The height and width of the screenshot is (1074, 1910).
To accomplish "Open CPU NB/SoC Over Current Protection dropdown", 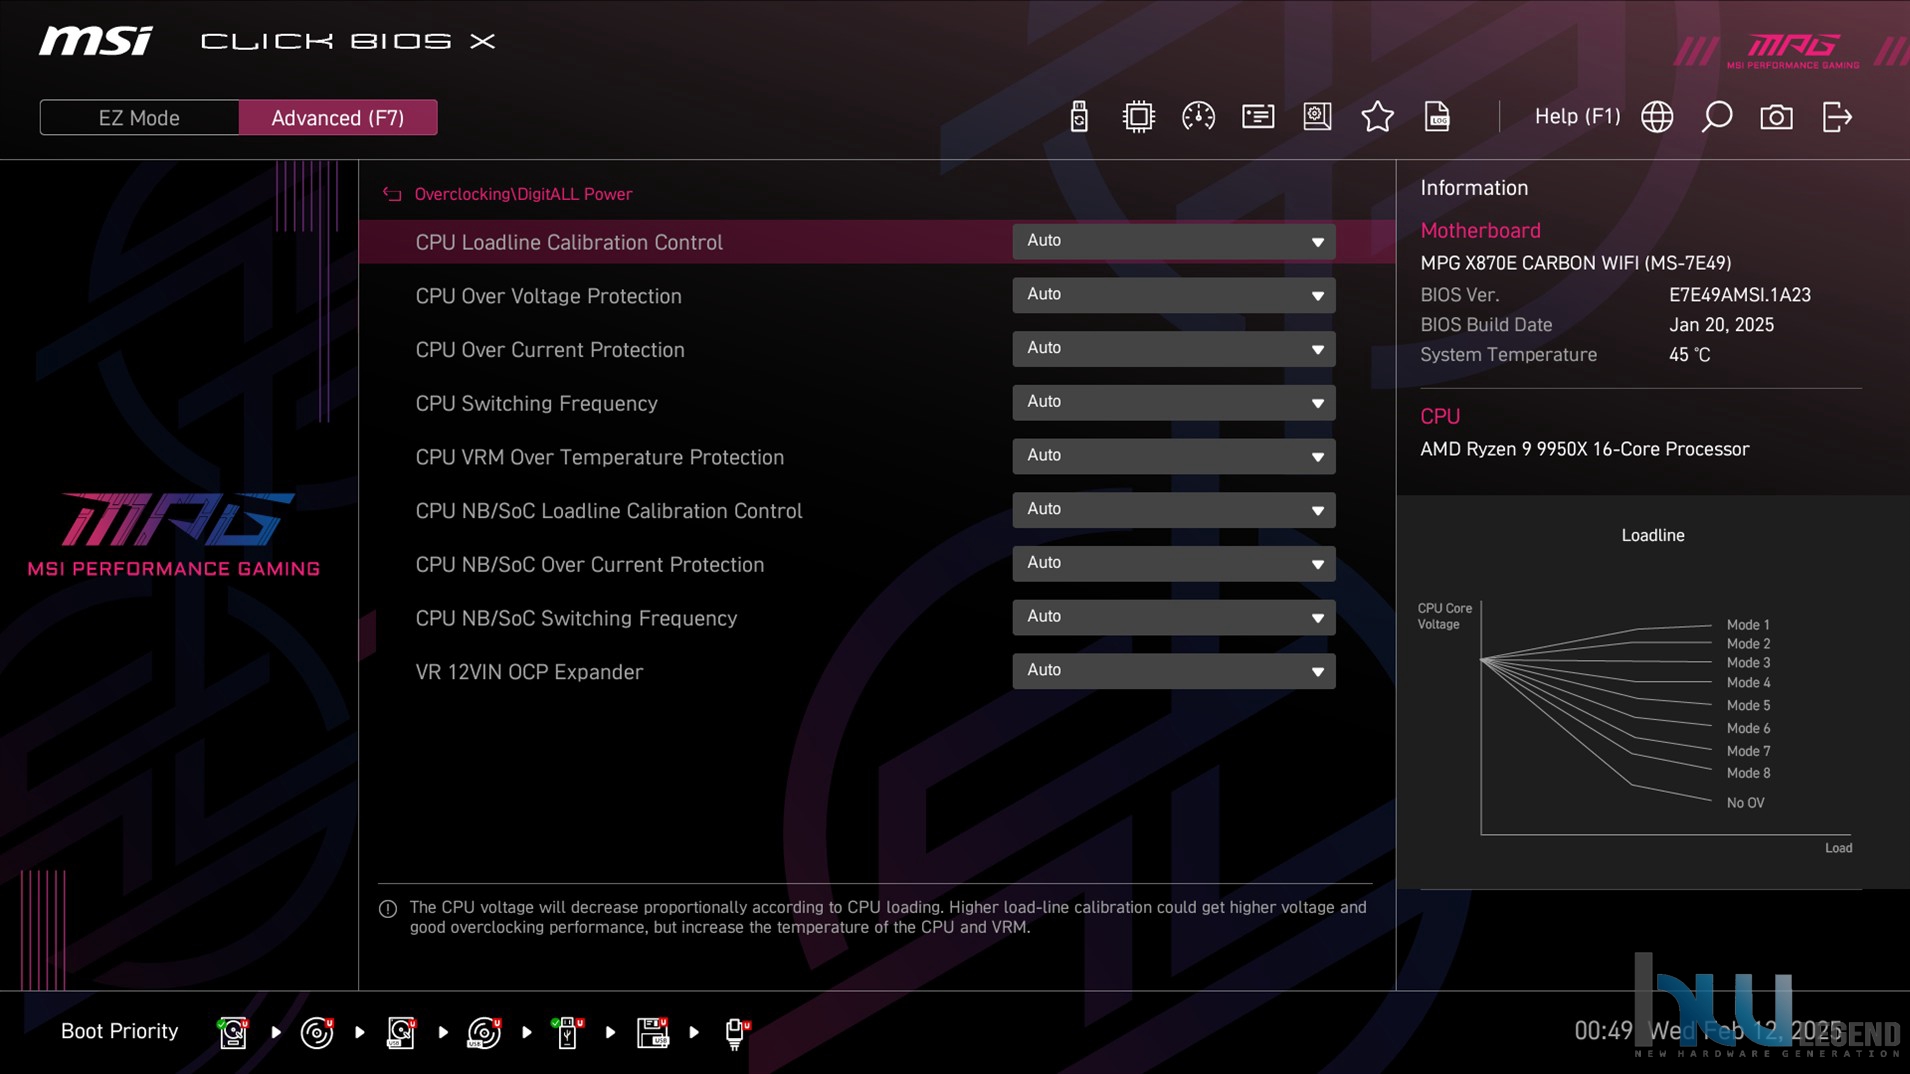I will pyautogui.click(x=1173, y=564).
